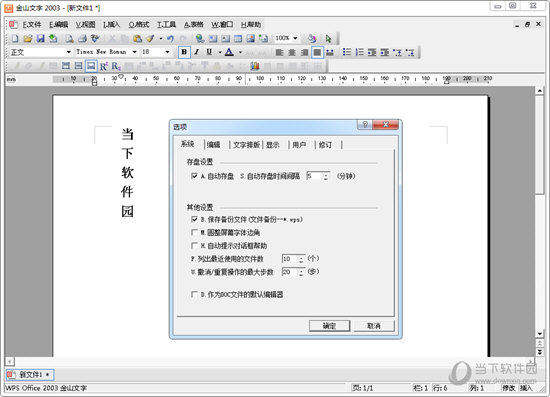The height and width of the screenshot is (397, 550).
Task: Switch to the 文字排版 tab
Action: coord(246,144)
